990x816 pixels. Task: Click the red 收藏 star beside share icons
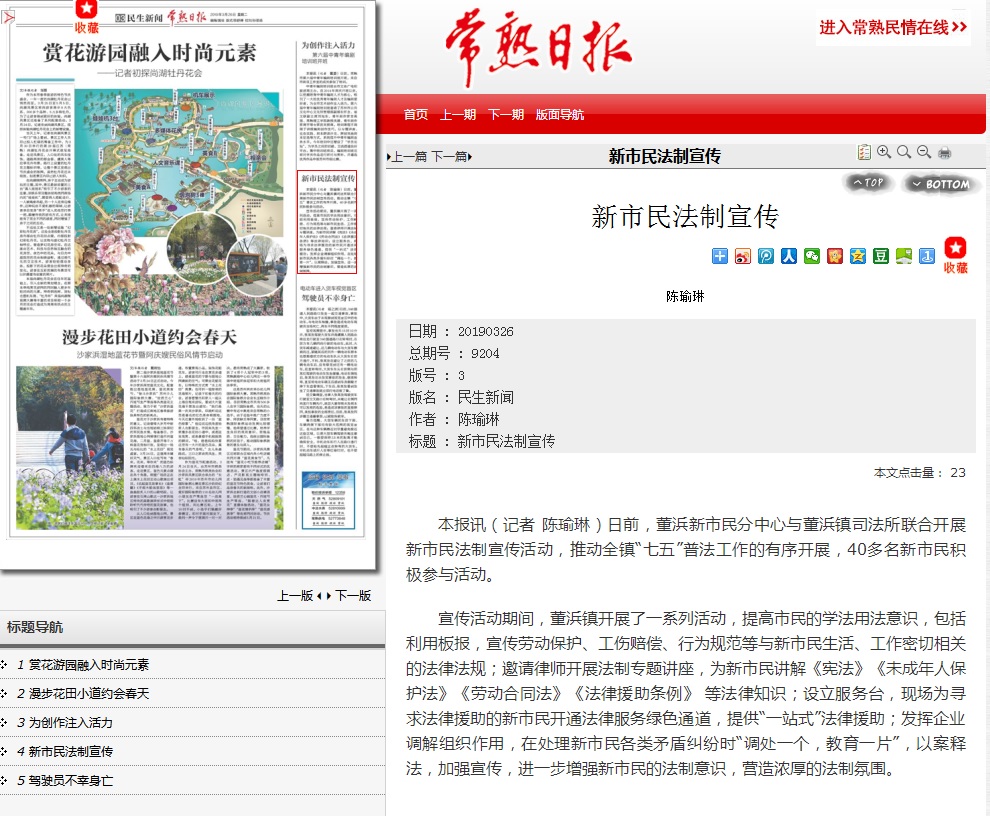coord(955,255)
